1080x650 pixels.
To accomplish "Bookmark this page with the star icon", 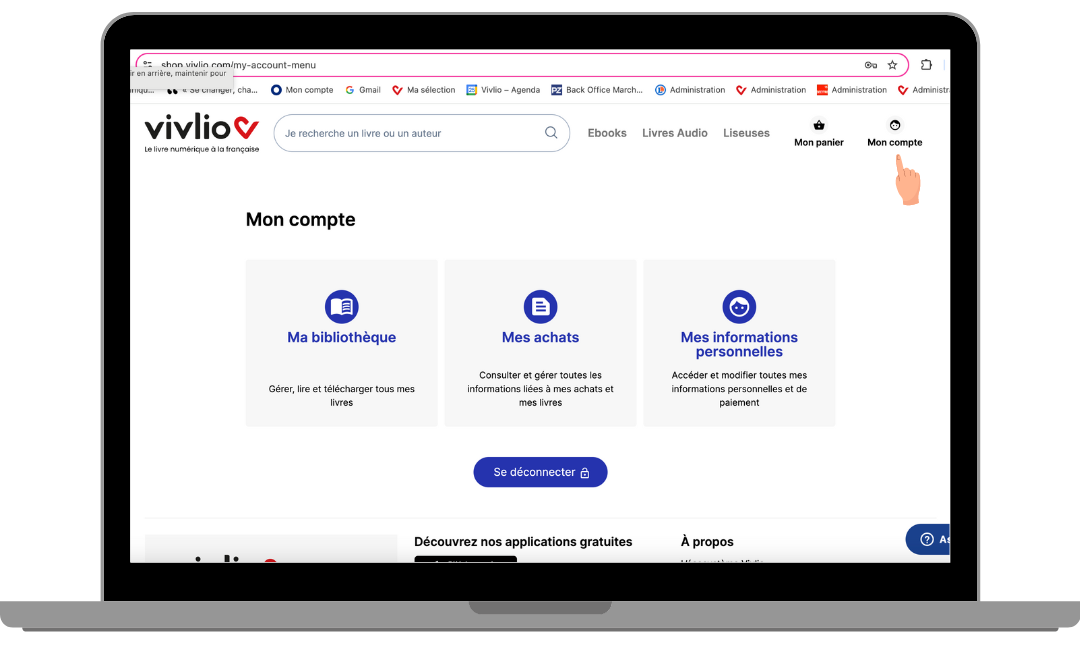I will [893, 65].
